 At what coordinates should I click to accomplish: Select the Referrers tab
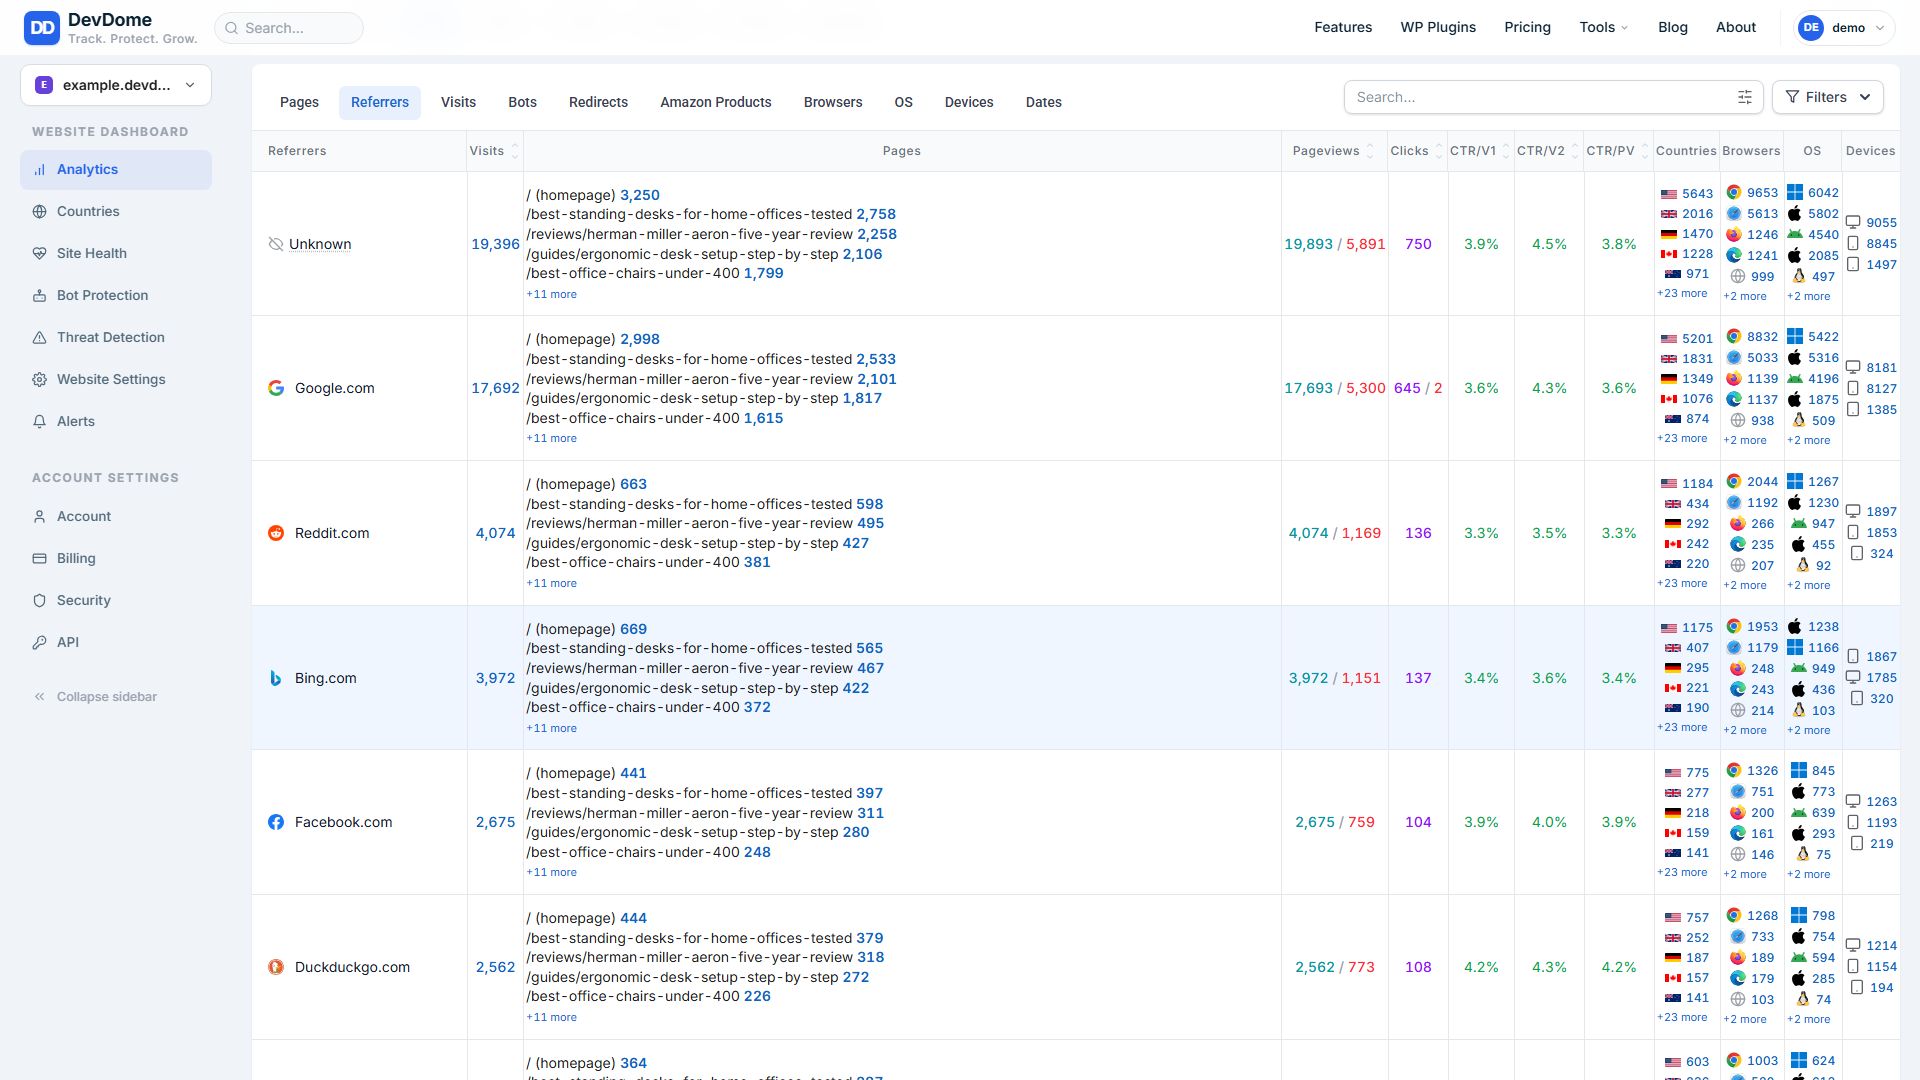click(380, 103)
